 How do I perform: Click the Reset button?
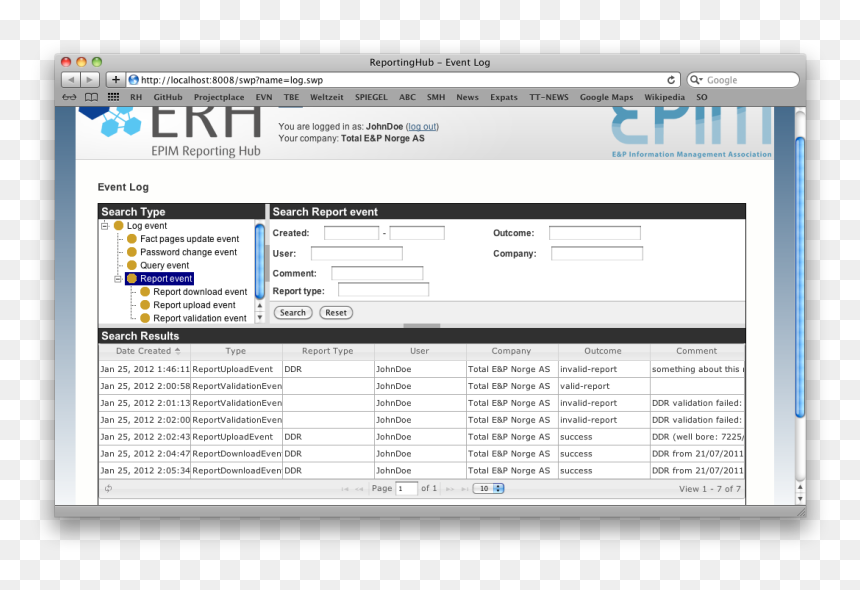[x=336, y=313]
